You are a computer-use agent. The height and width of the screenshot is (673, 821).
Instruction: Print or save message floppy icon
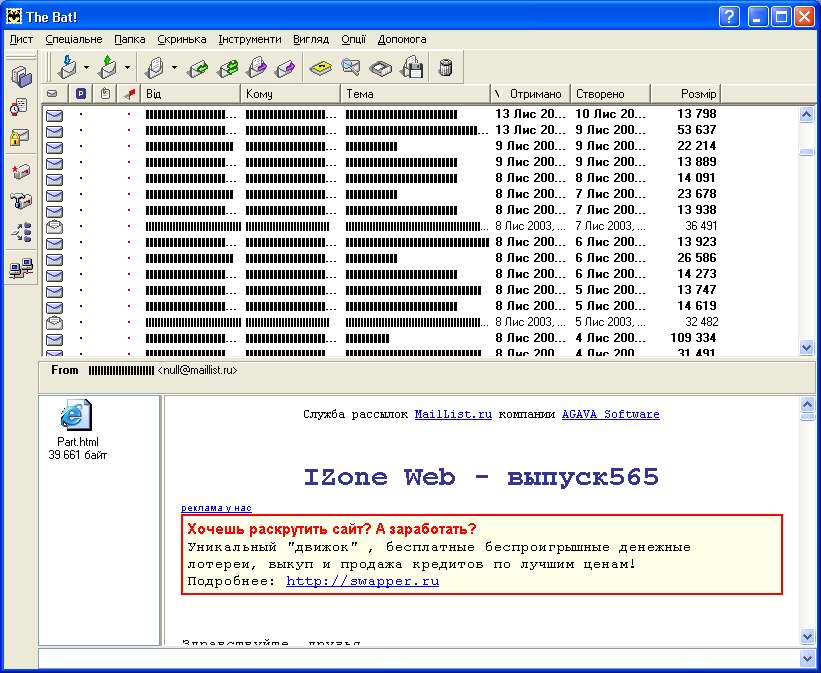pyautogui.click(x=412, y=67)
